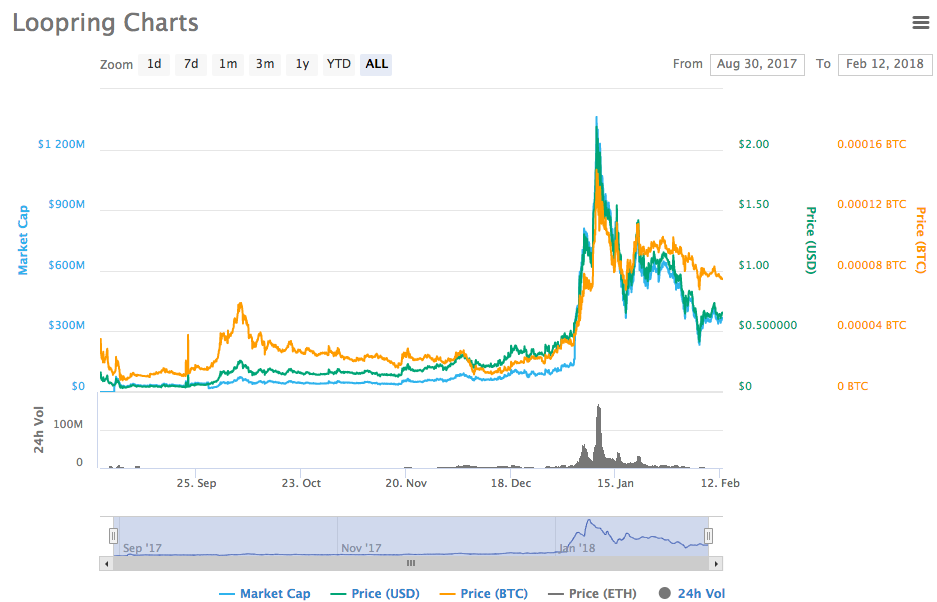Click the $900M market cap axis label
The height and width of the screenshot is (602, 937).
tap(66, 204)
